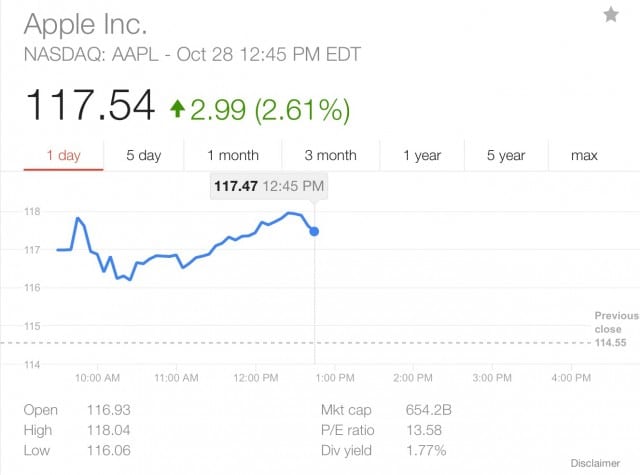Click the green up arrow next to price change

point(178,108)
